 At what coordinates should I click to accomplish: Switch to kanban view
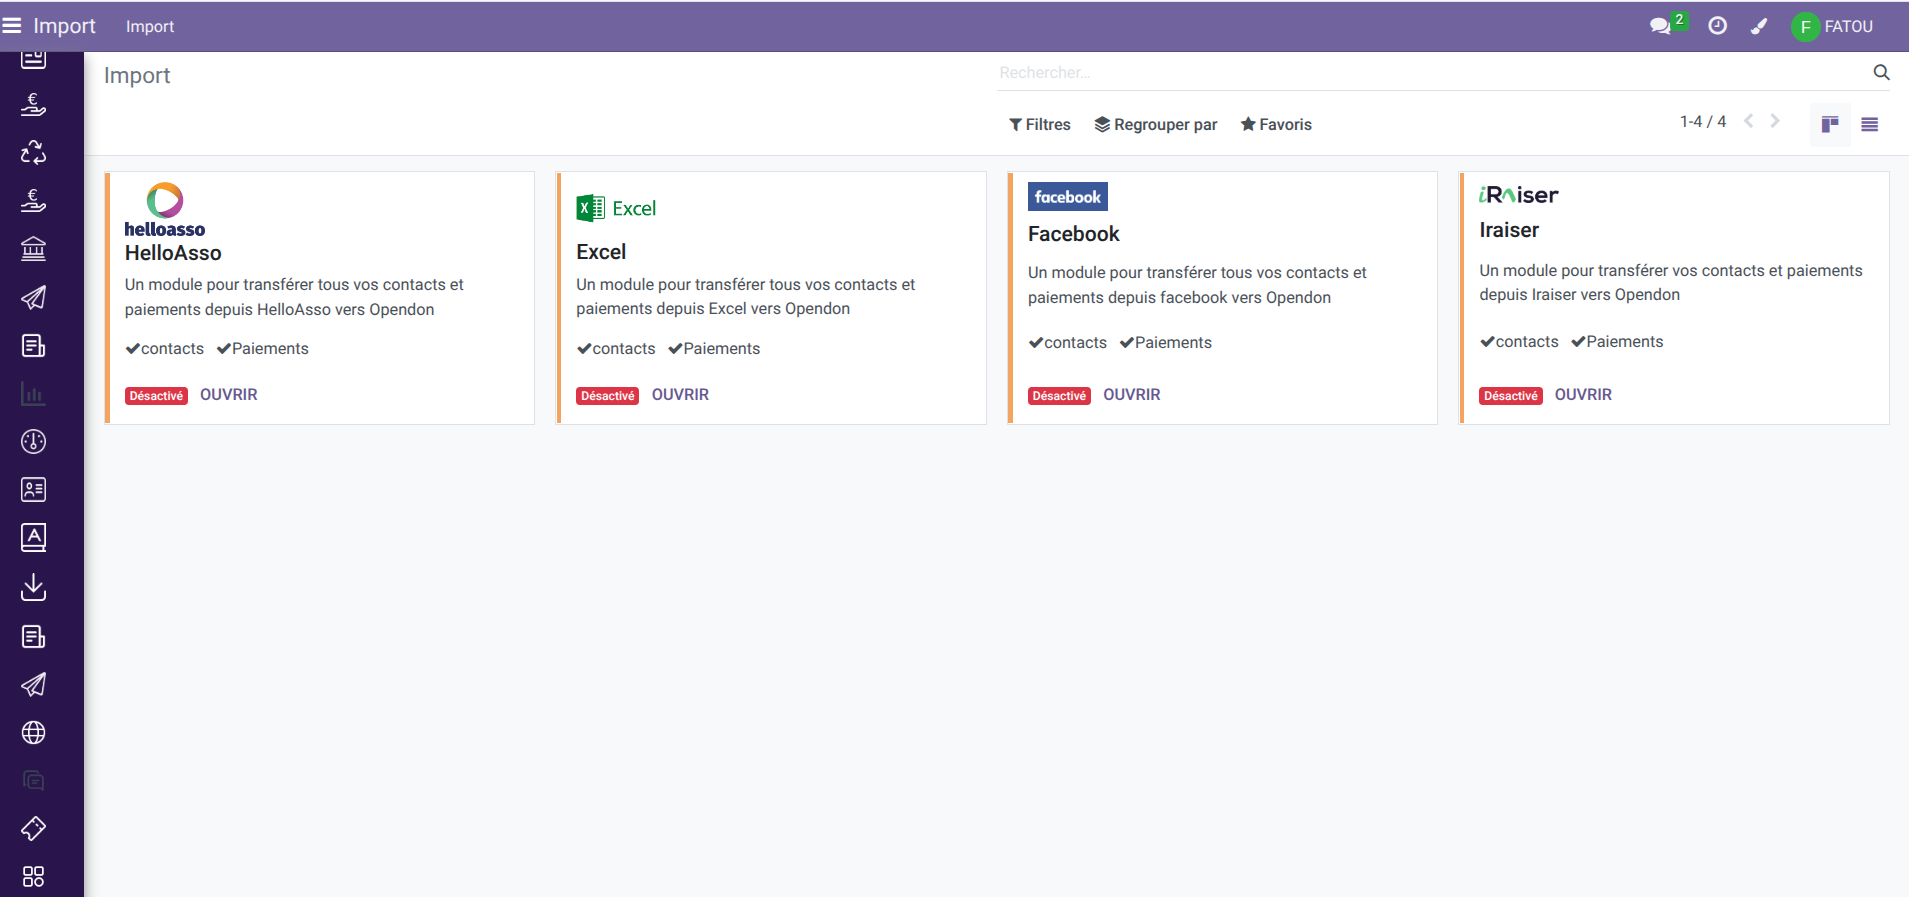point(1830,124)
